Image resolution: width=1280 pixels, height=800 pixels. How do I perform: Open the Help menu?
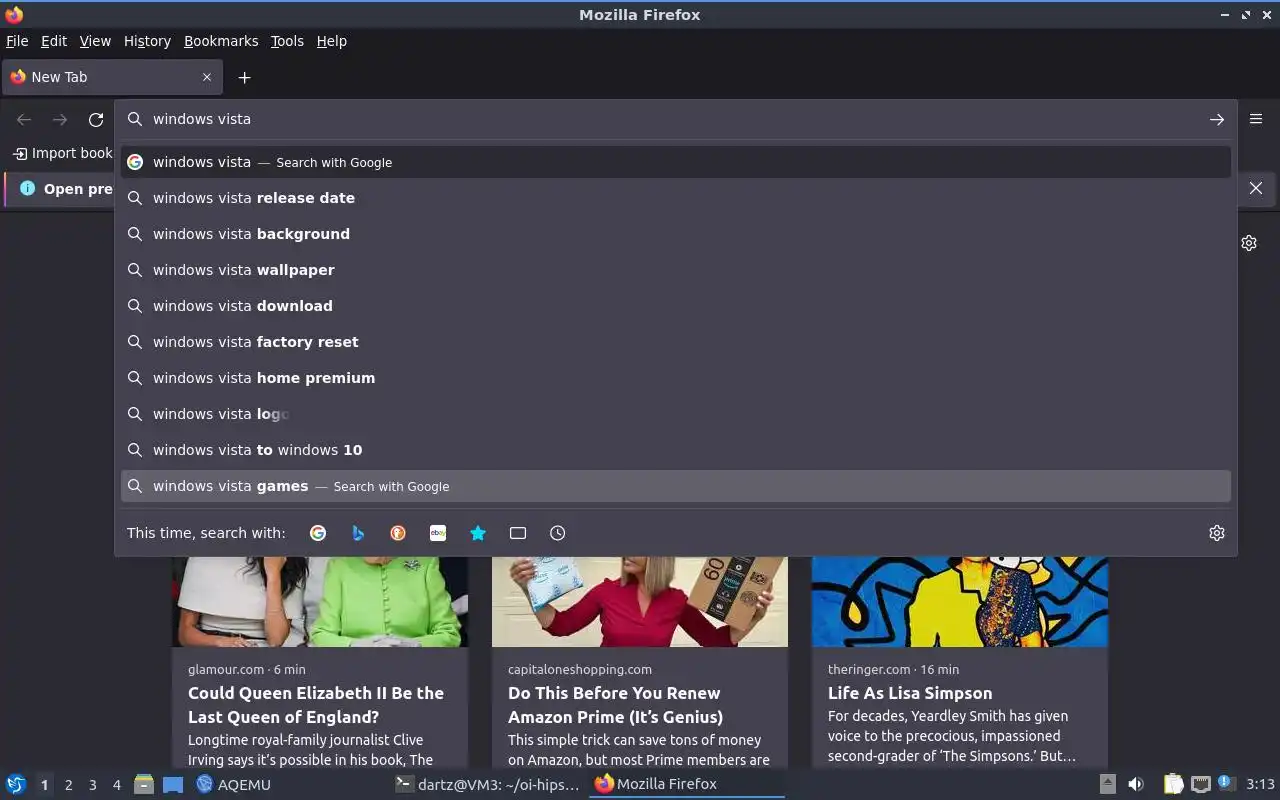point(332,41)
